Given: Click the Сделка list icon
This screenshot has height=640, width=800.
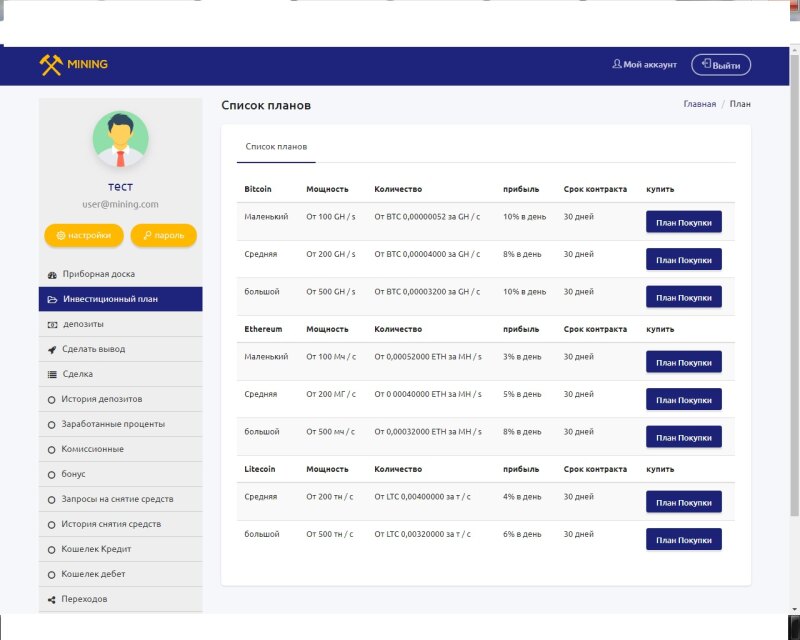Looking at the screenshot, I should click(52, 374).
